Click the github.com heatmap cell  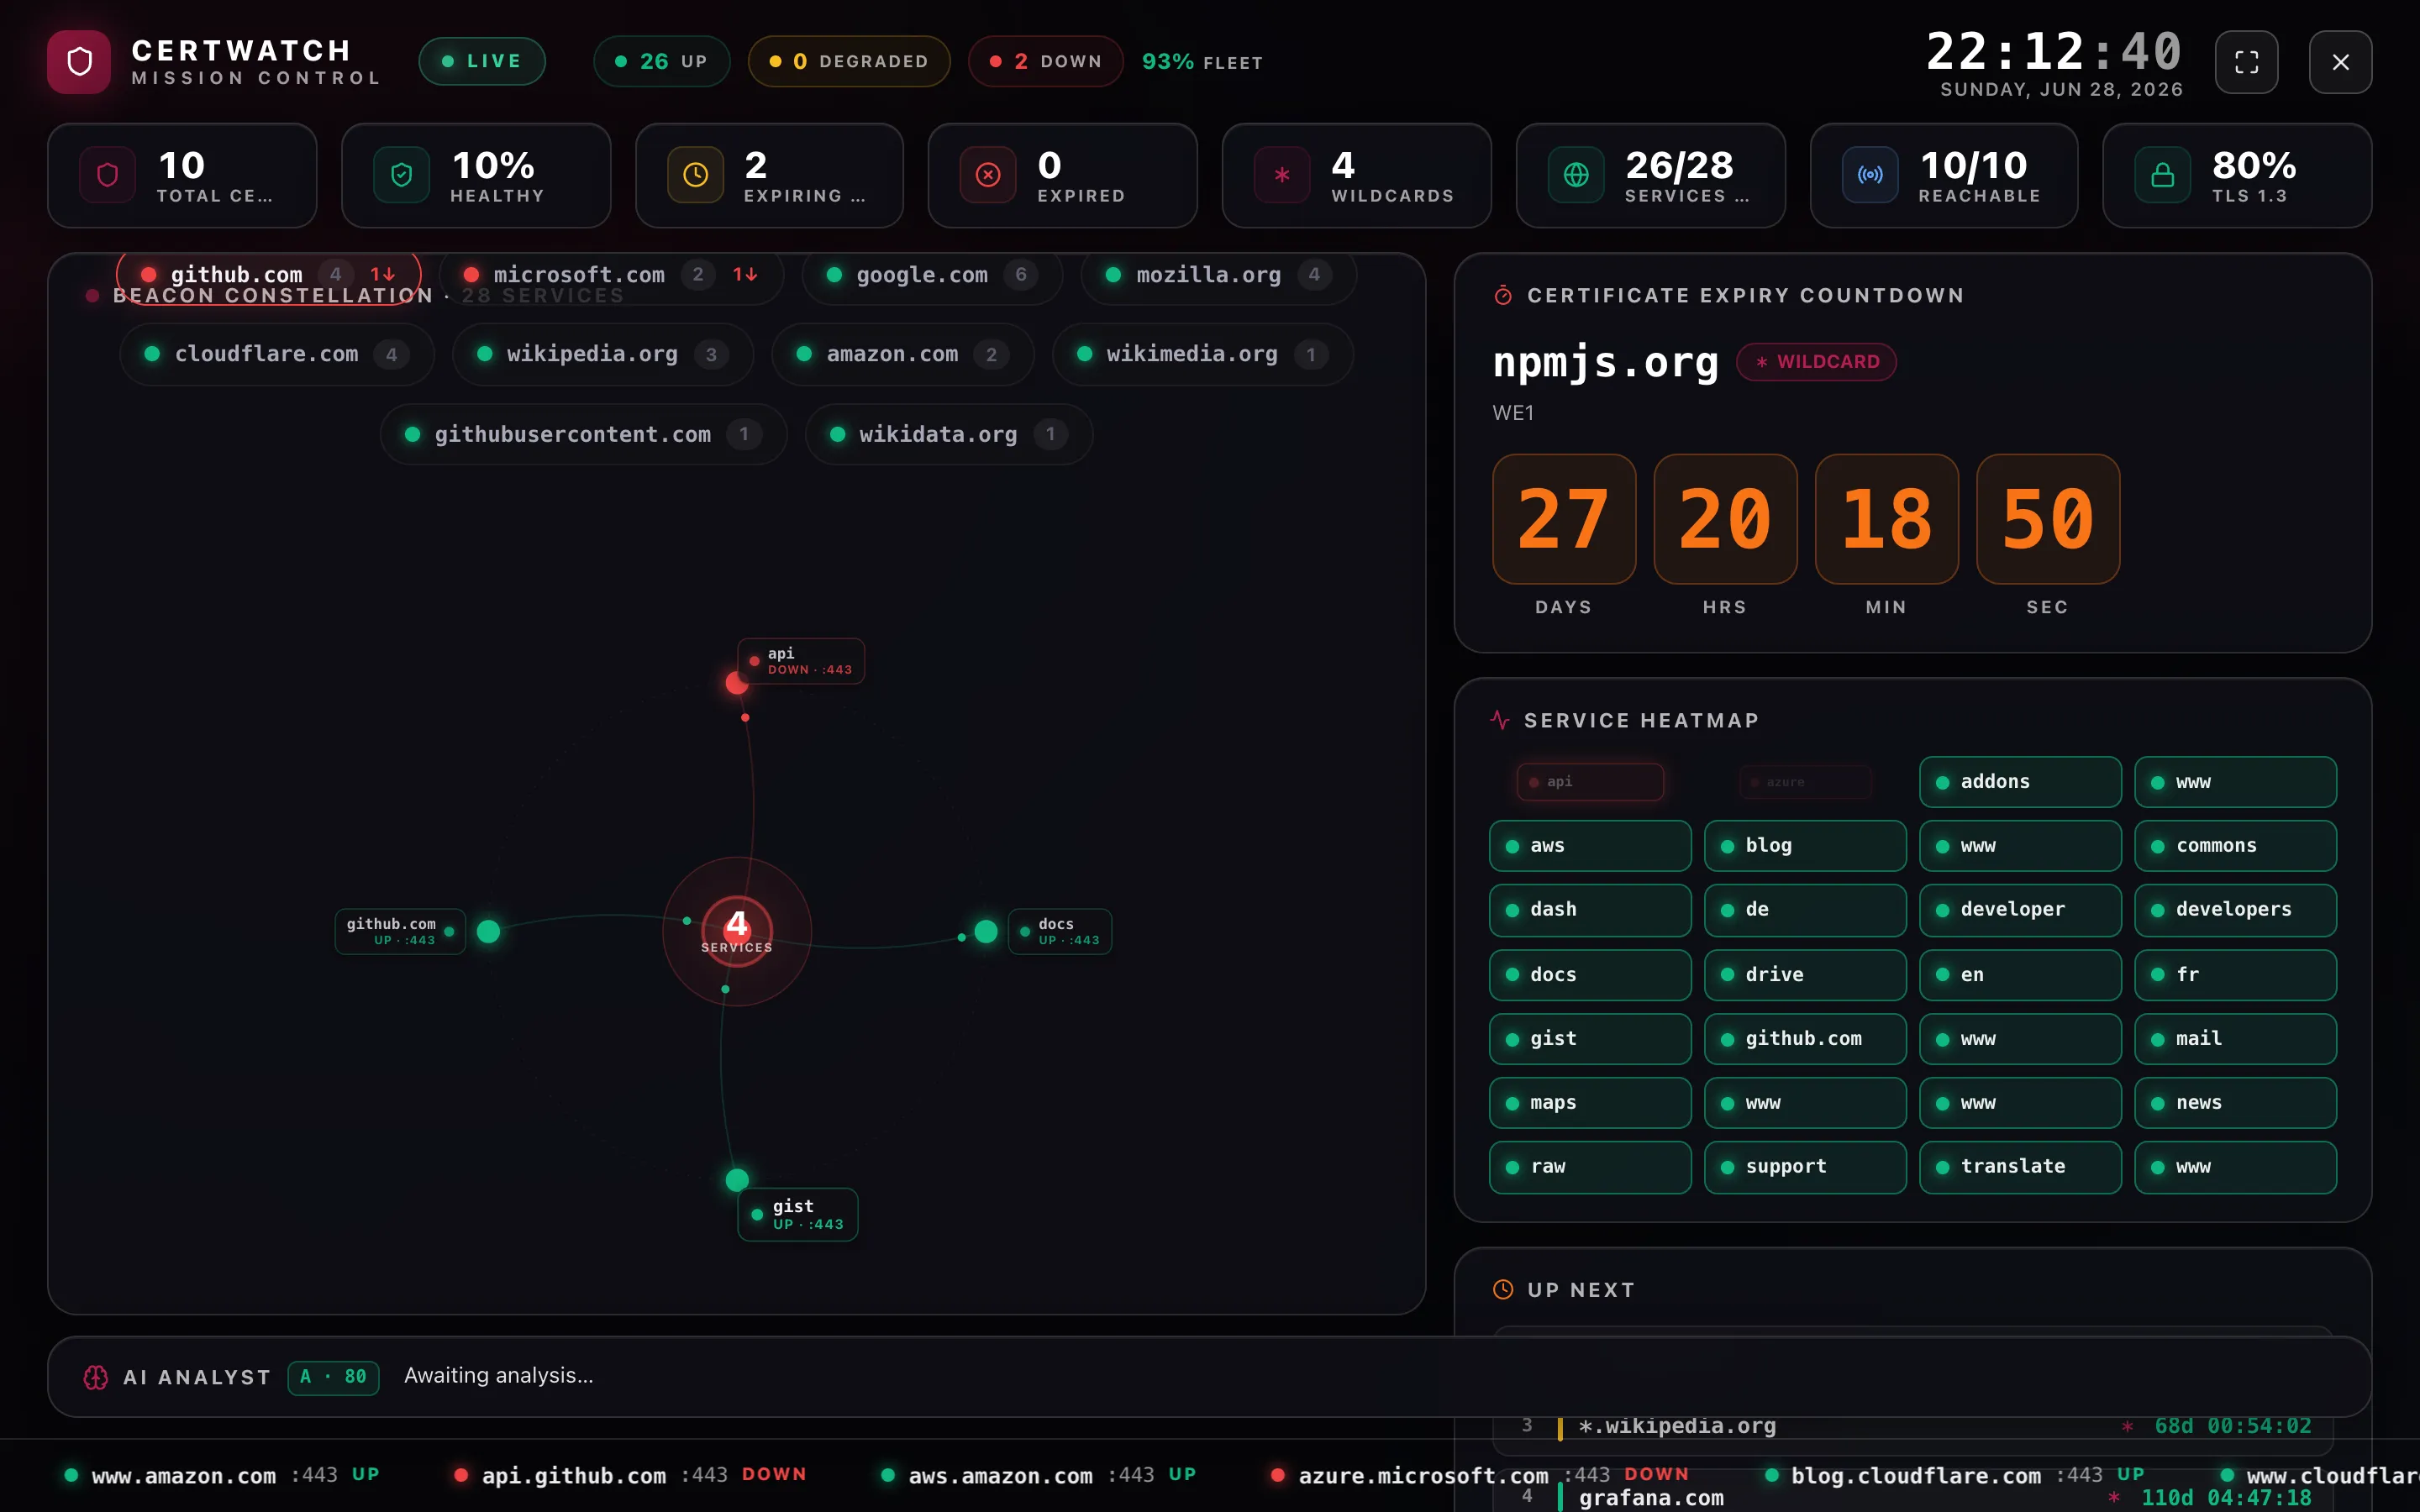click(1805, 1039)
